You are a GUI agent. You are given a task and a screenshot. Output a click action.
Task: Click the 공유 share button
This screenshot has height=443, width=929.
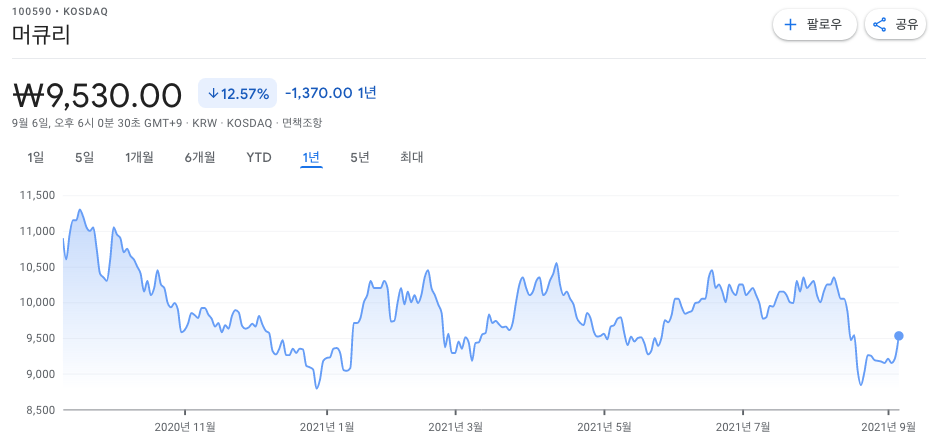pos(895,25)
